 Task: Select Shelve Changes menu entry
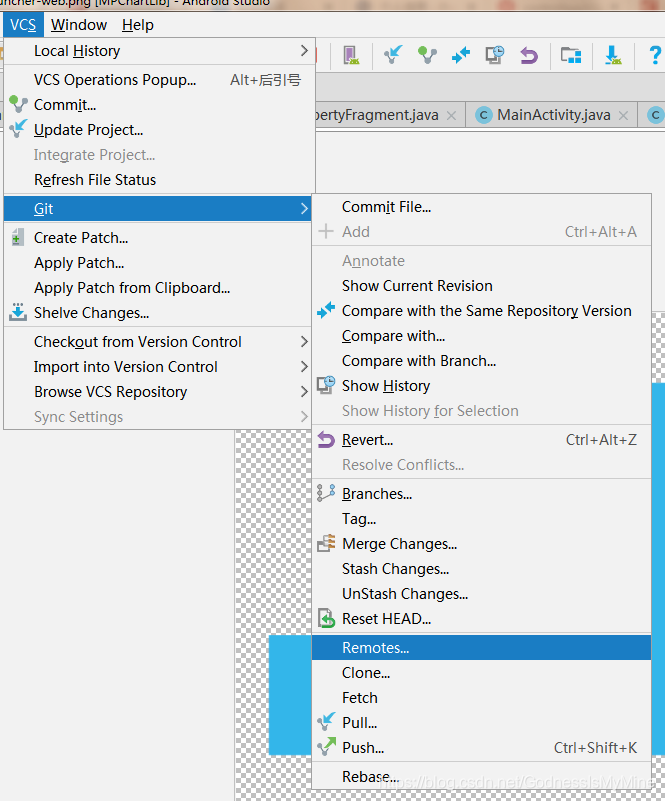tap(159, 313)
